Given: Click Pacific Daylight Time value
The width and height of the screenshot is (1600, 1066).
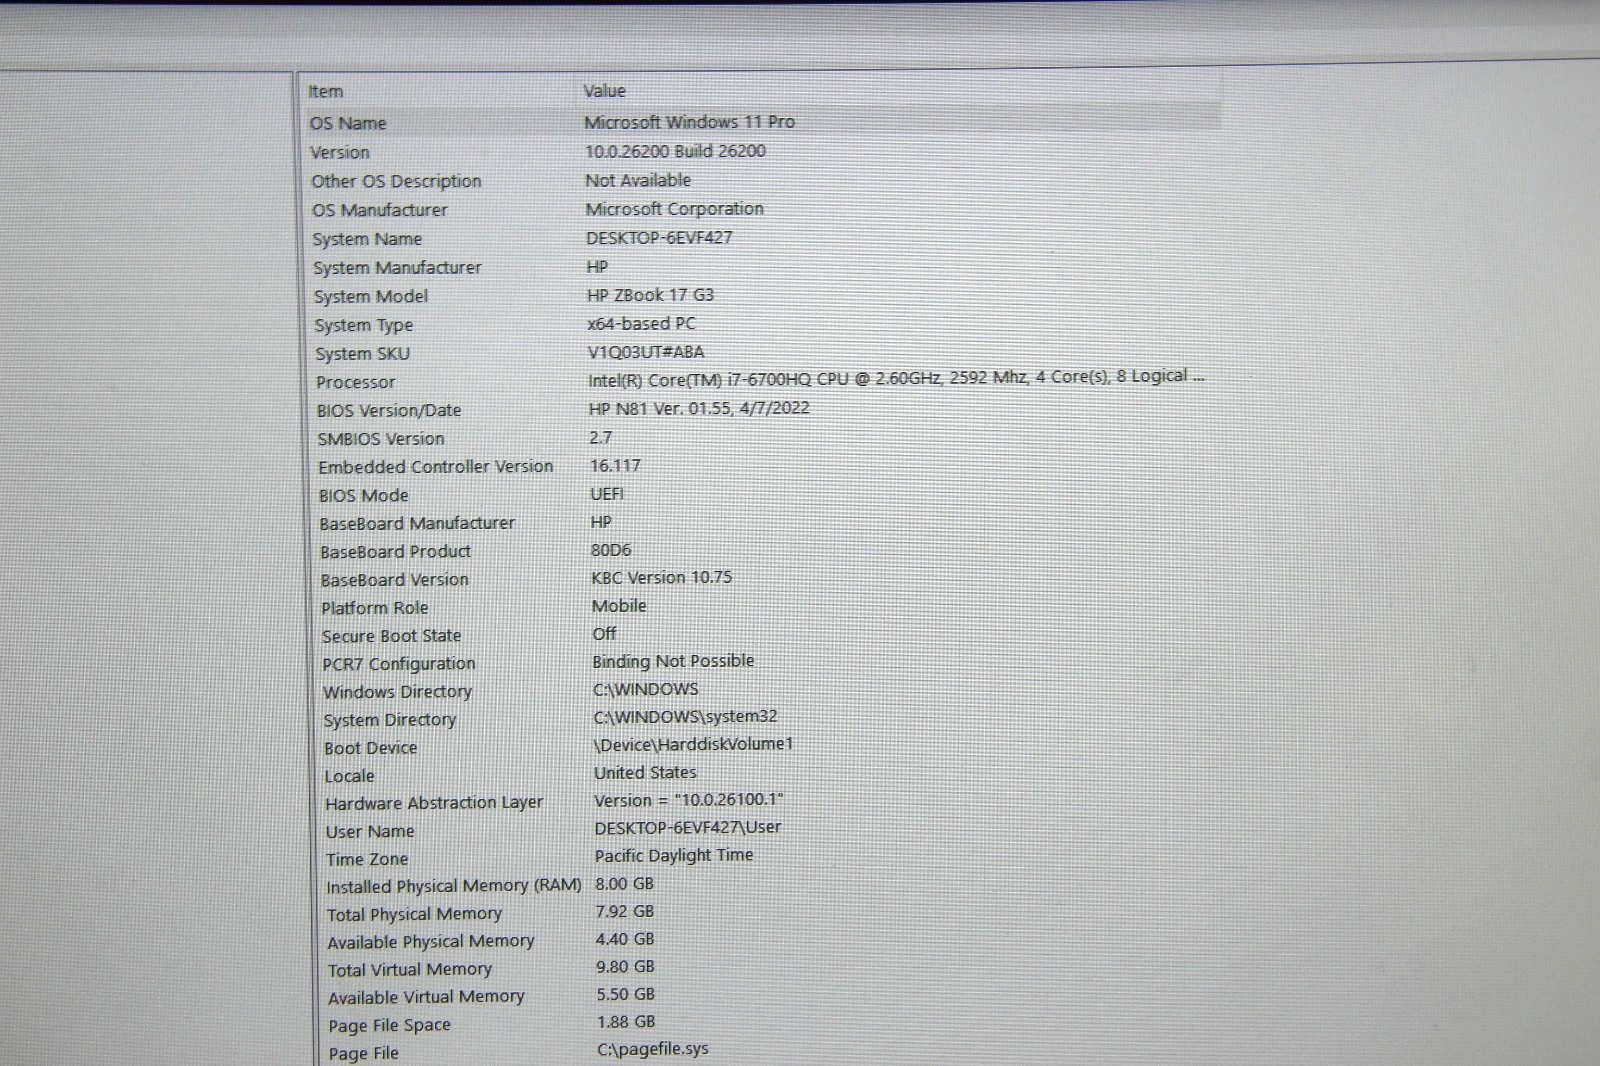Looking at the screenshot, I should pyautogui.click(x=674, y=856).
